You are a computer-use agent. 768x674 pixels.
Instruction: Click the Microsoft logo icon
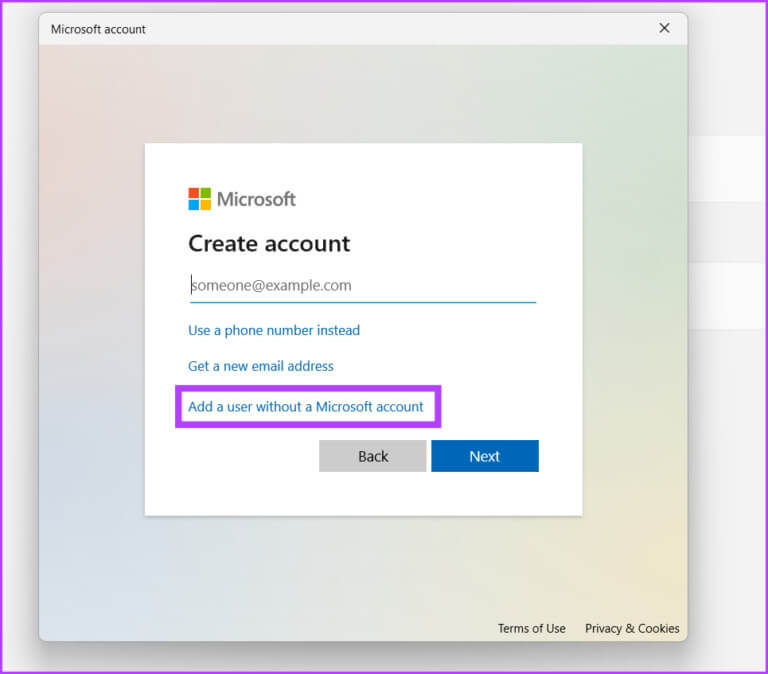point(200,199)
